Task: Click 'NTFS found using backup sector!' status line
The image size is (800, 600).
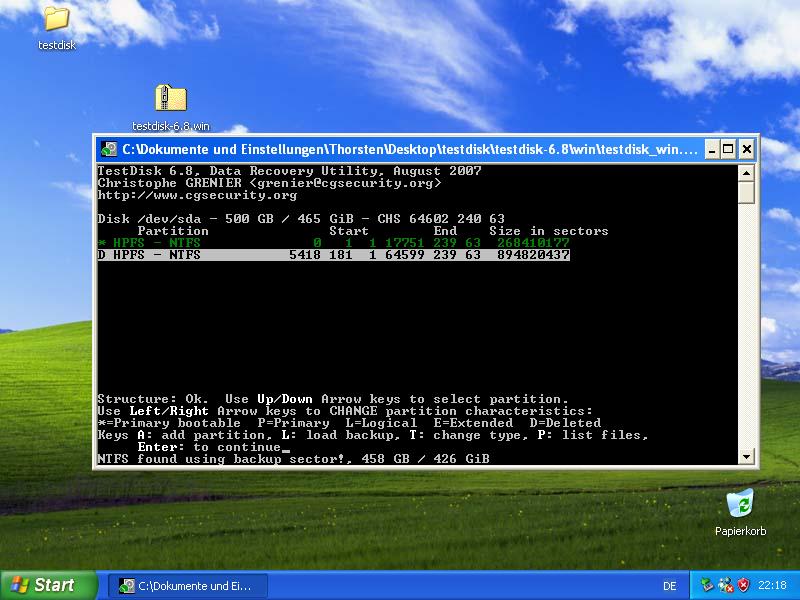Action: (x=293, y=459)
